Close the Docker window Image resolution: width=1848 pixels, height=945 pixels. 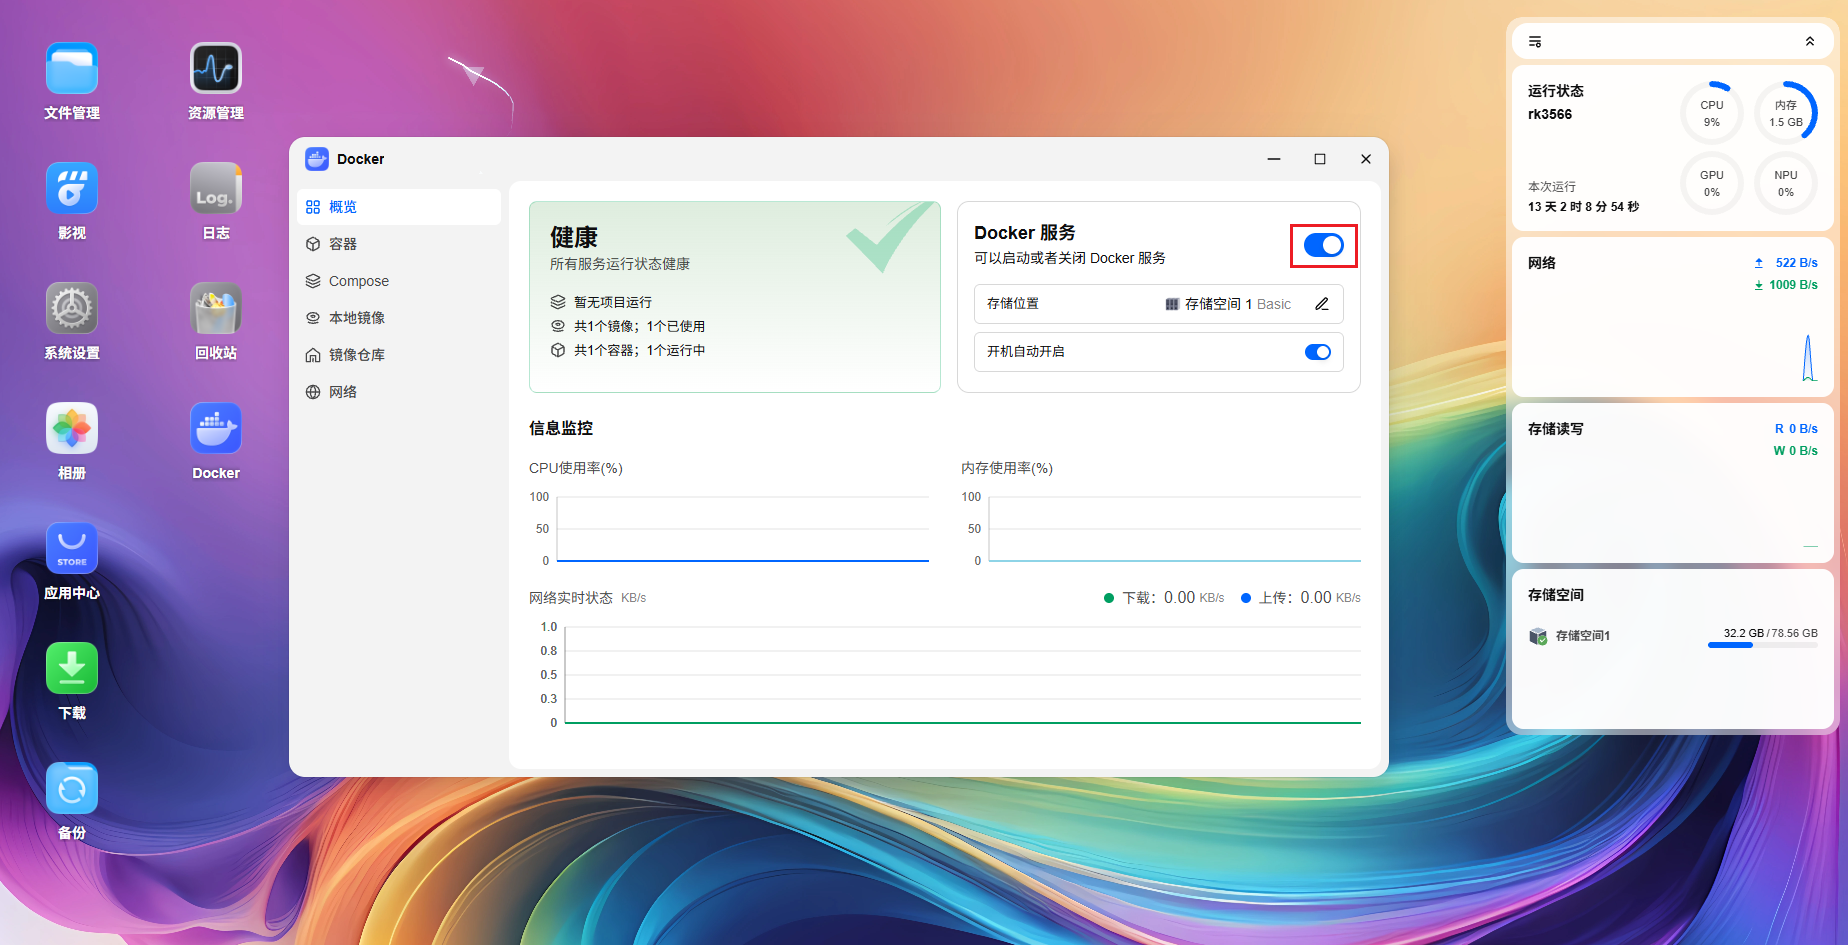click(x=1366, y=159)
